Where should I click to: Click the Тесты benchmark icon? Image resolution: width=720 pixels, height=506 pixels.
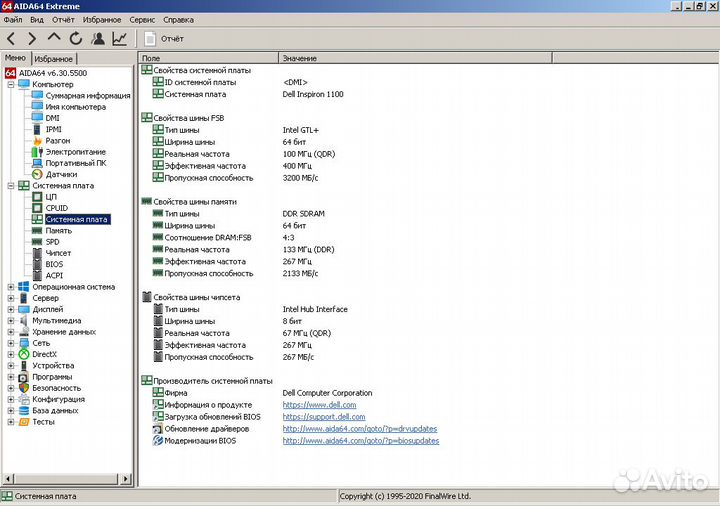24,422
